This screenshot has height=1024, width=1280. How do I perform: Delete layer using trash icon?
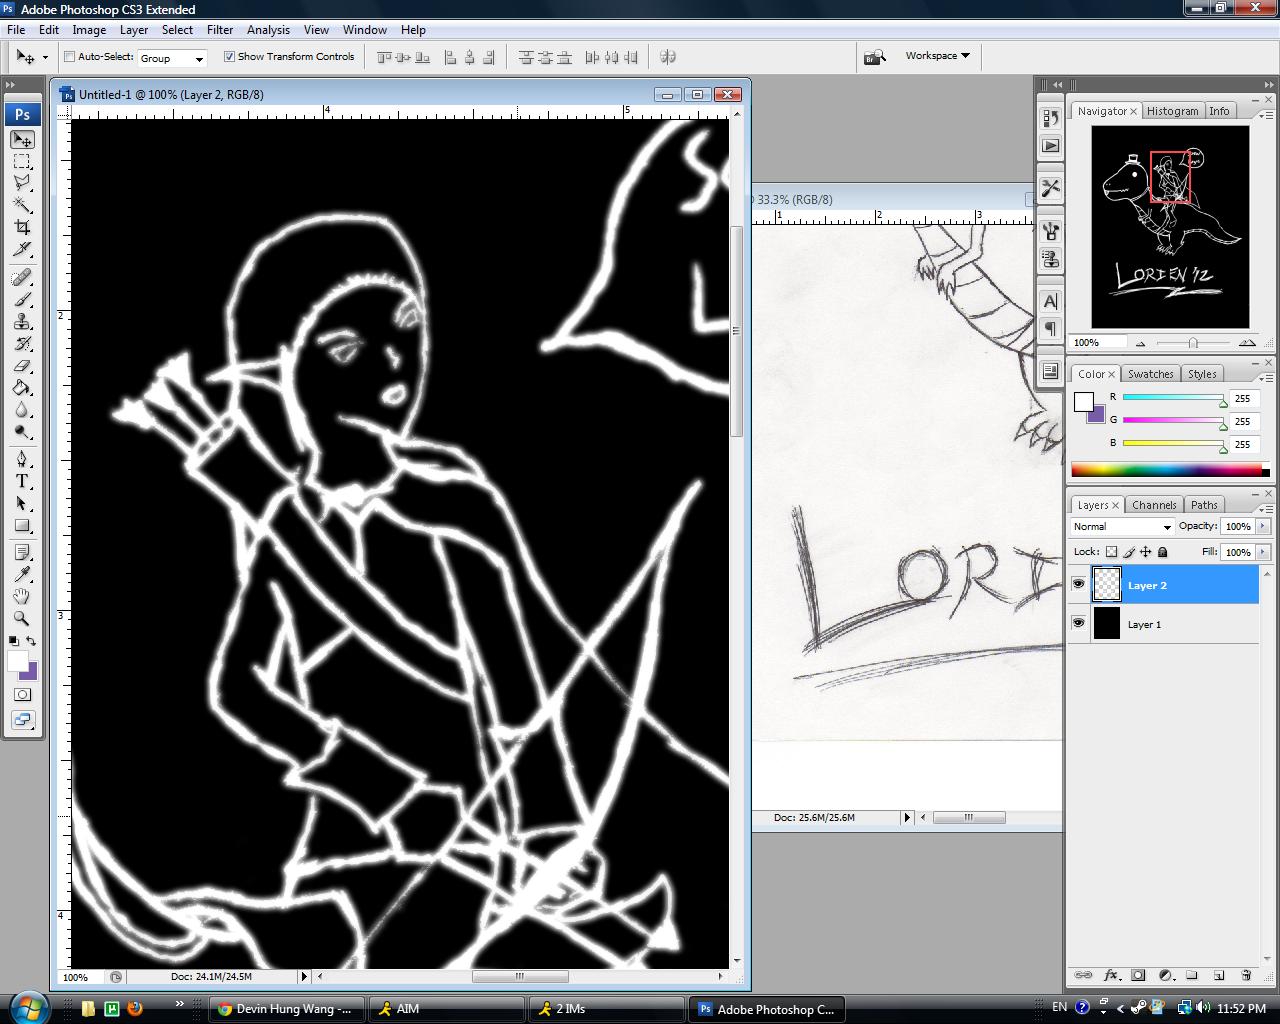1246,975
